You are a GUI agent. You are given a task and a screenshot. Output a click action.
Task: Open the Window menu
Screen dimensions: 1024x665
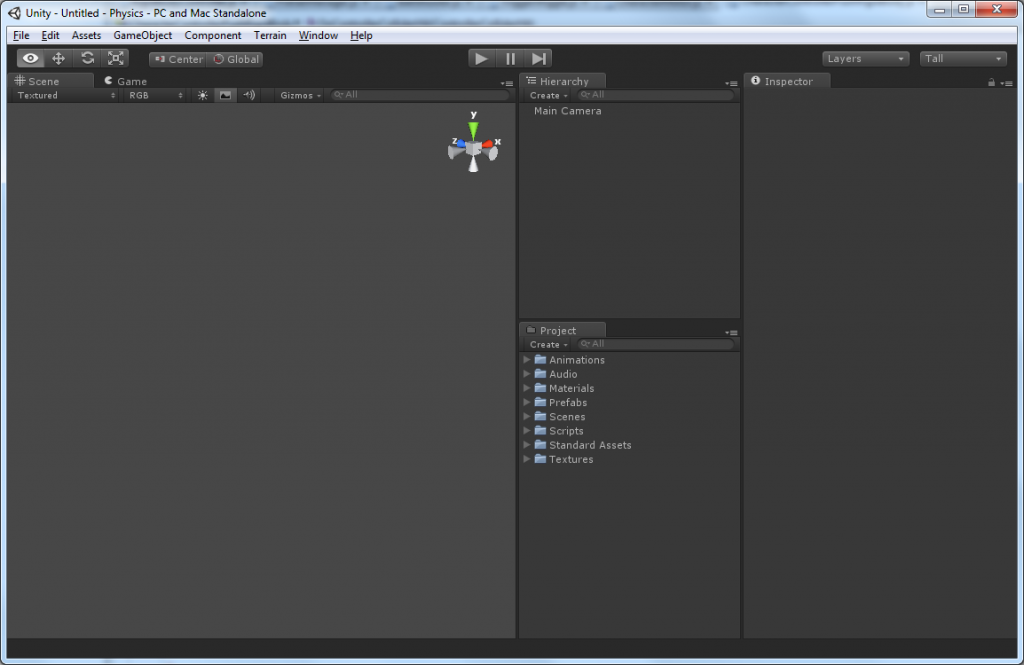[318, 35]
